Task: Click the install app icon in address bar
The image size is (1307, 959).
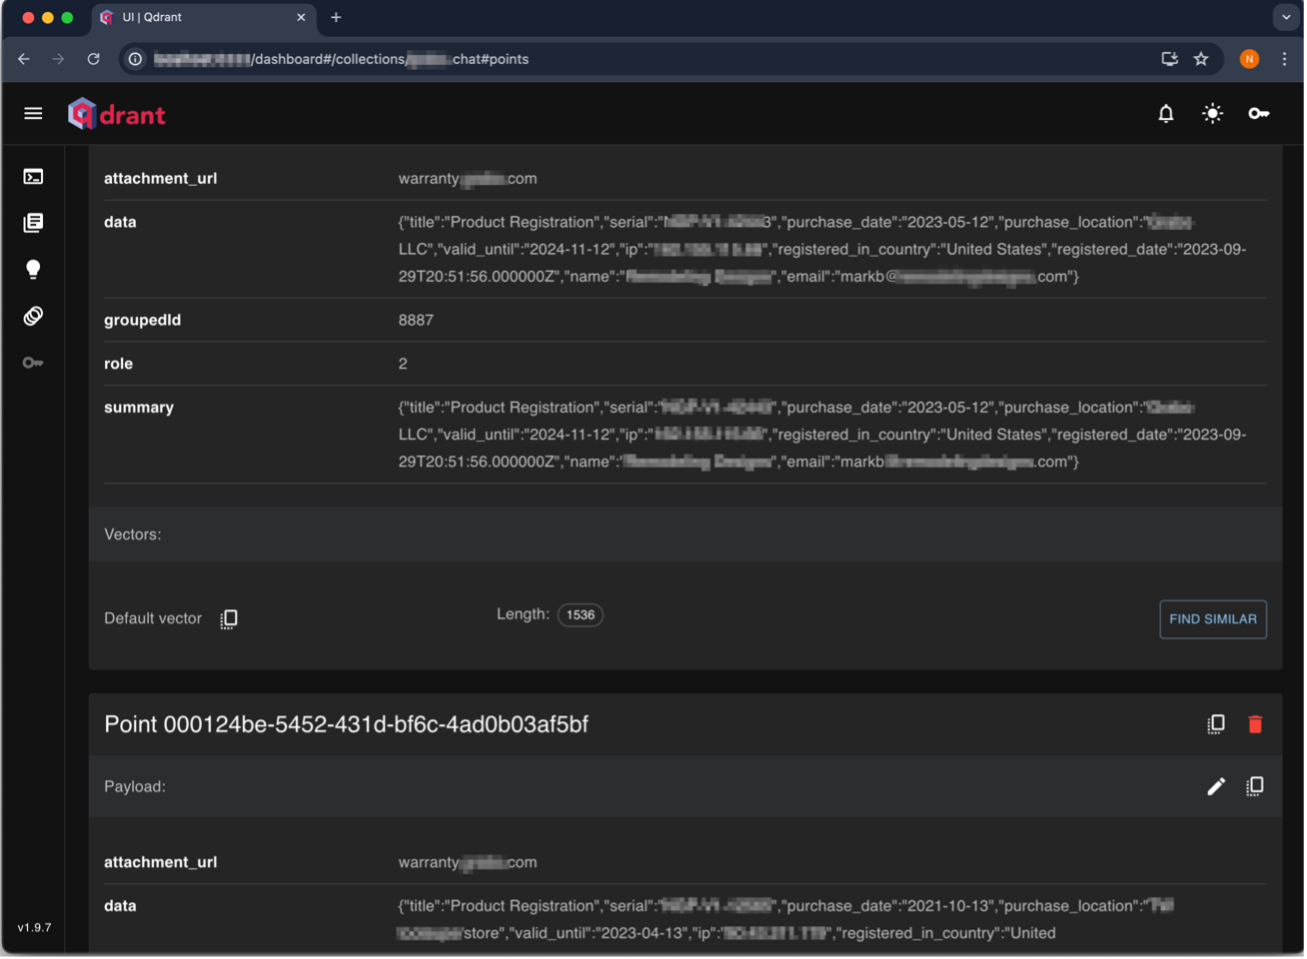Action: (x=1169, y=59)
